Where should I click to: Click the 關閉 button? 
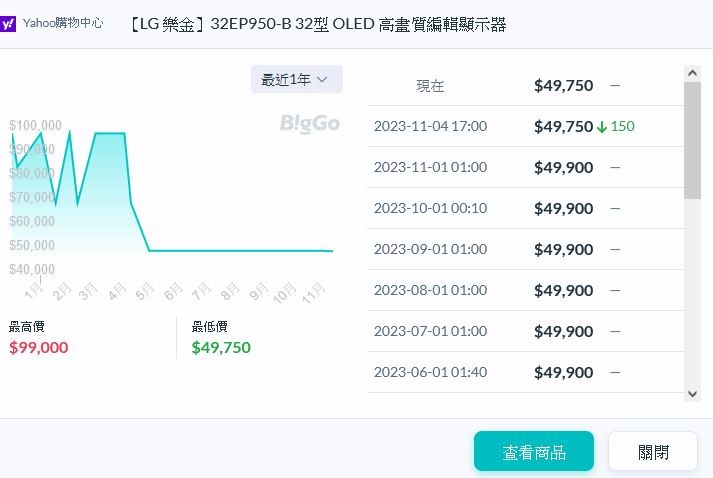[653, 451]
